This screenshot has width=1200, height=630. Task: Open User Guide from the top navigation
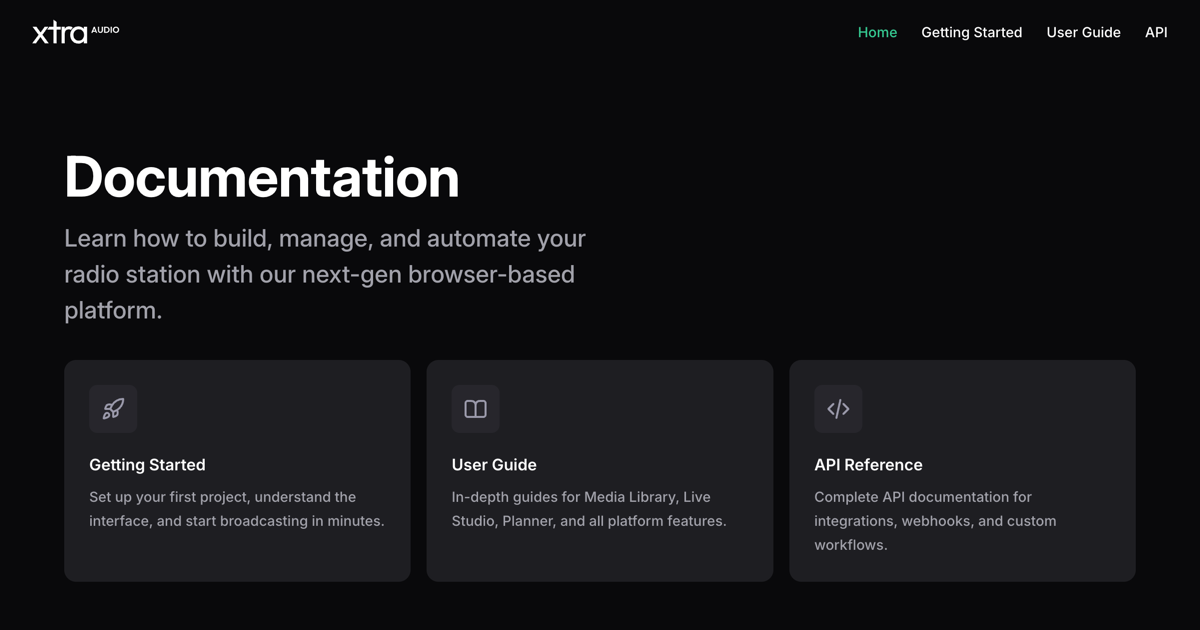[1083, 32]
